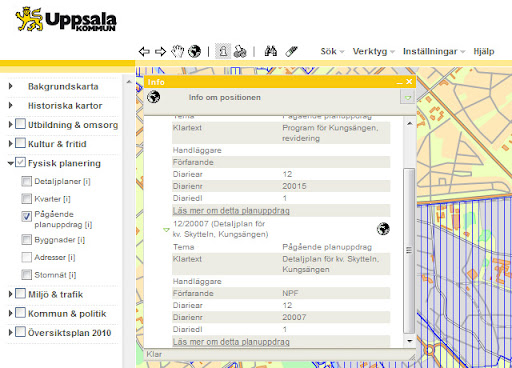
Task: Click Adresser [i] label
Action: 55,257
